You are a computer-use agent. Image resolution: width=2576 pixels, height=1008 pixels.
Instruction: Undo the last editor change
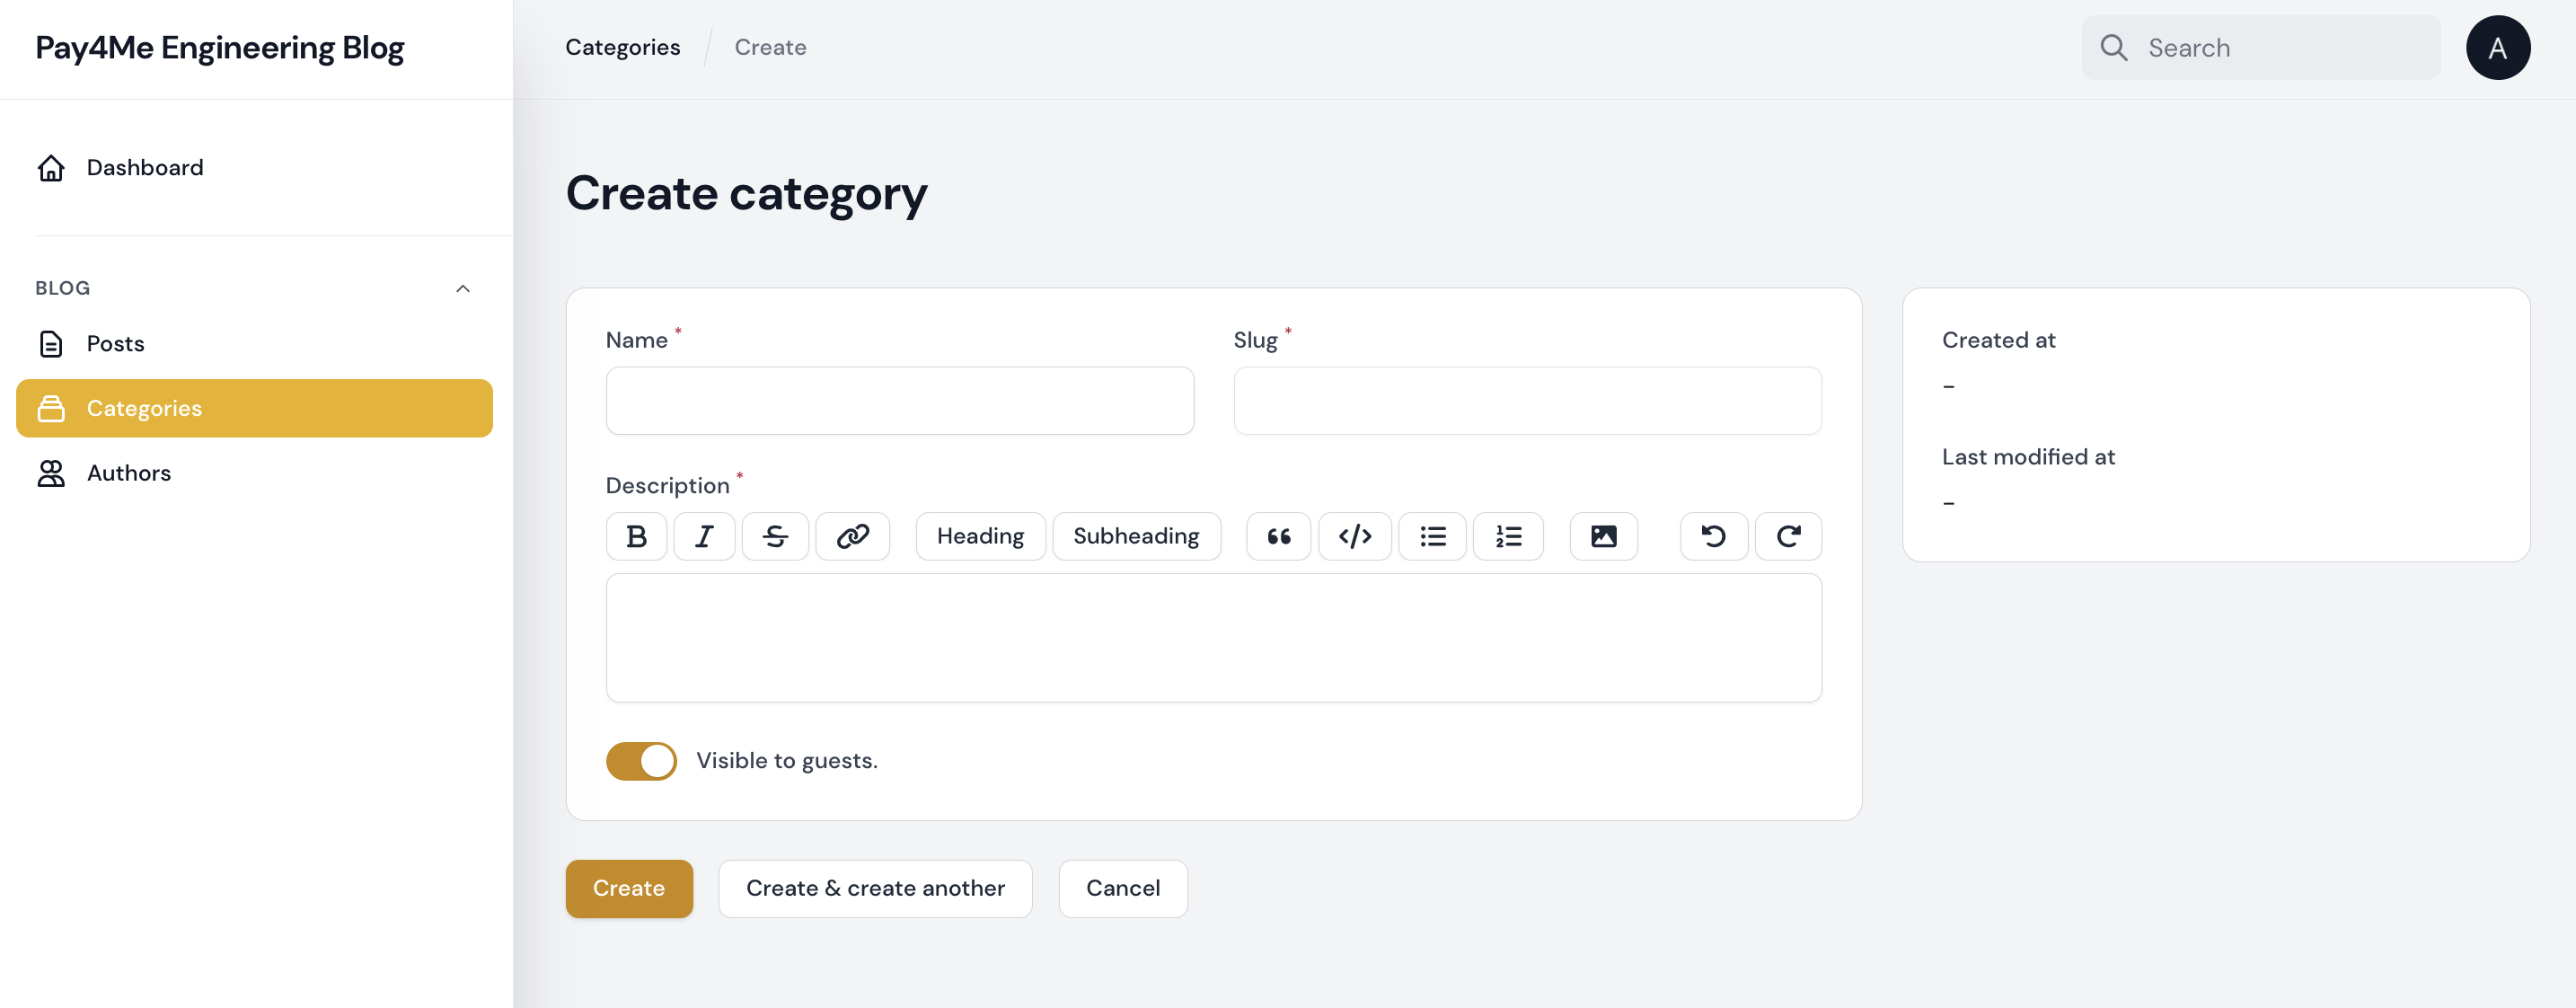(x=1713, y=536)
